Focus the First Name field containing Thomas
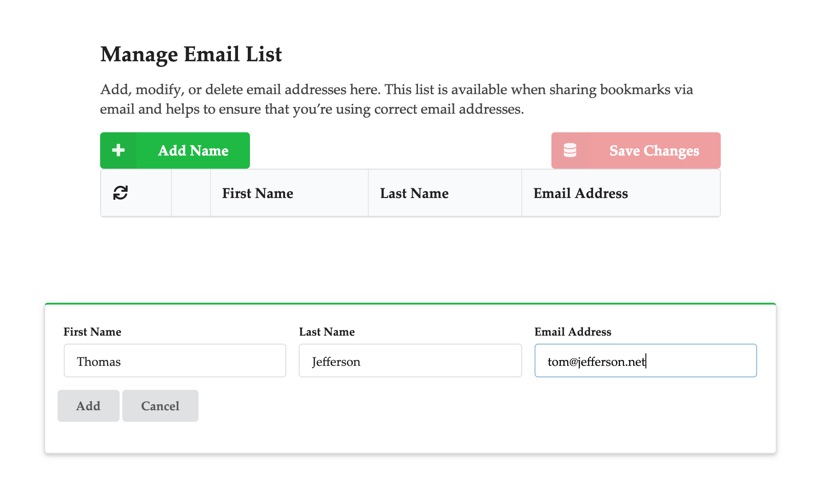Screen dimensions: 820x499 [x=174, y=361]
